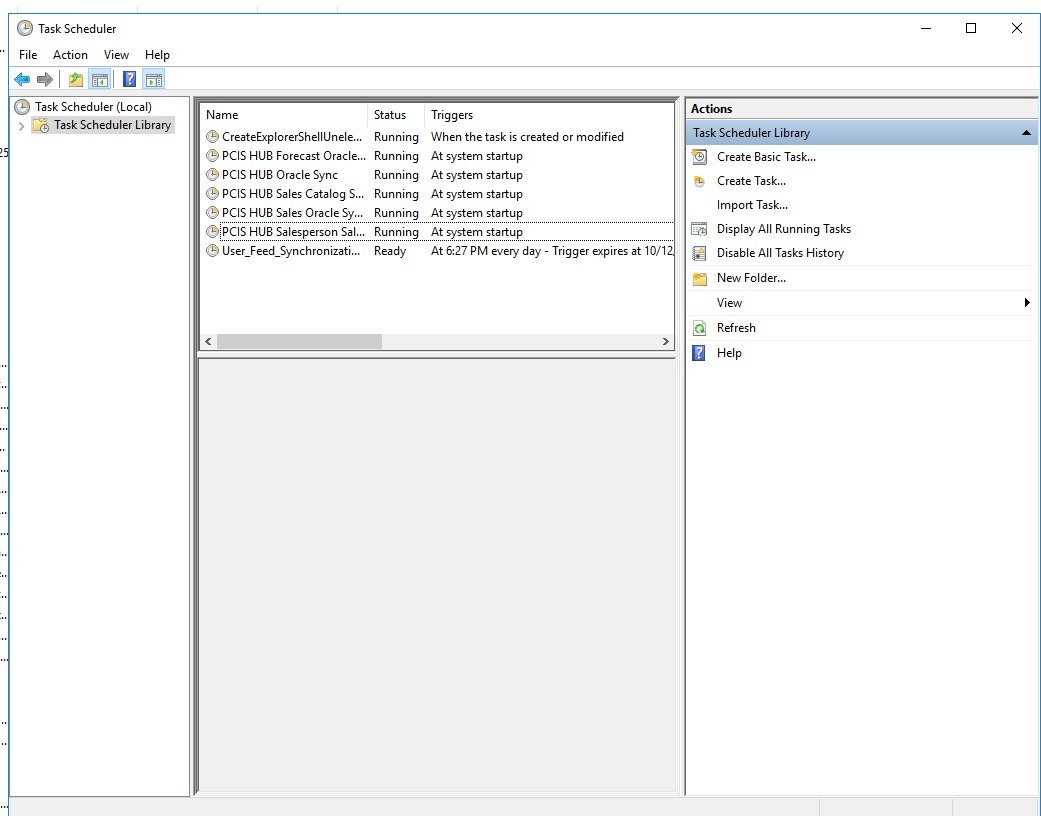Click the Up One Level folder icon
The image size is (1041, 816).
[x=76, y=80]
